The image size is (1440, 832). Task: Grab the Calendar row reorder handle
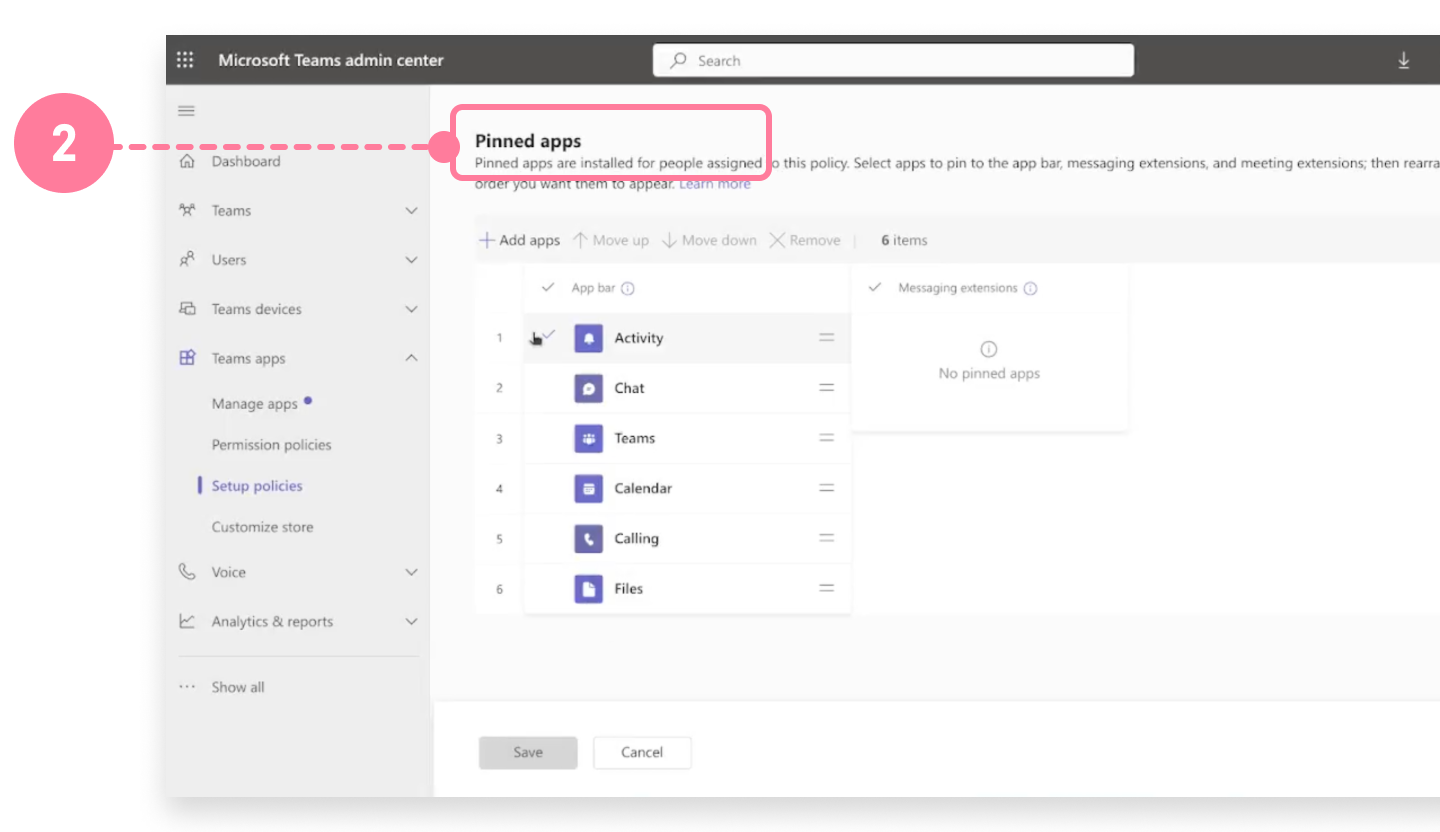point(827,488)
